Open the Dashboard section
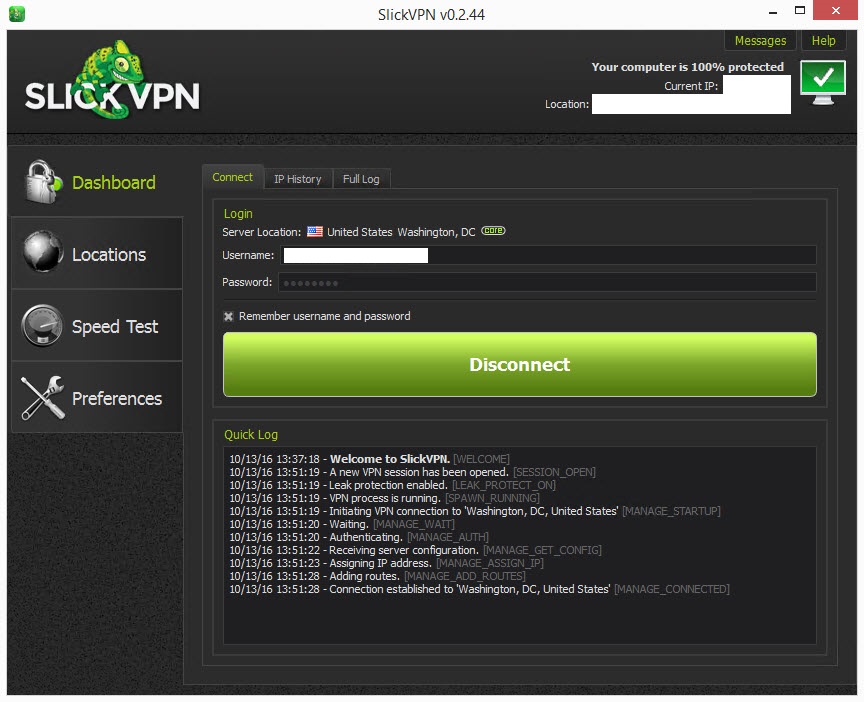The height and width of the screenshot is (702, 864). tap(97, 182)
